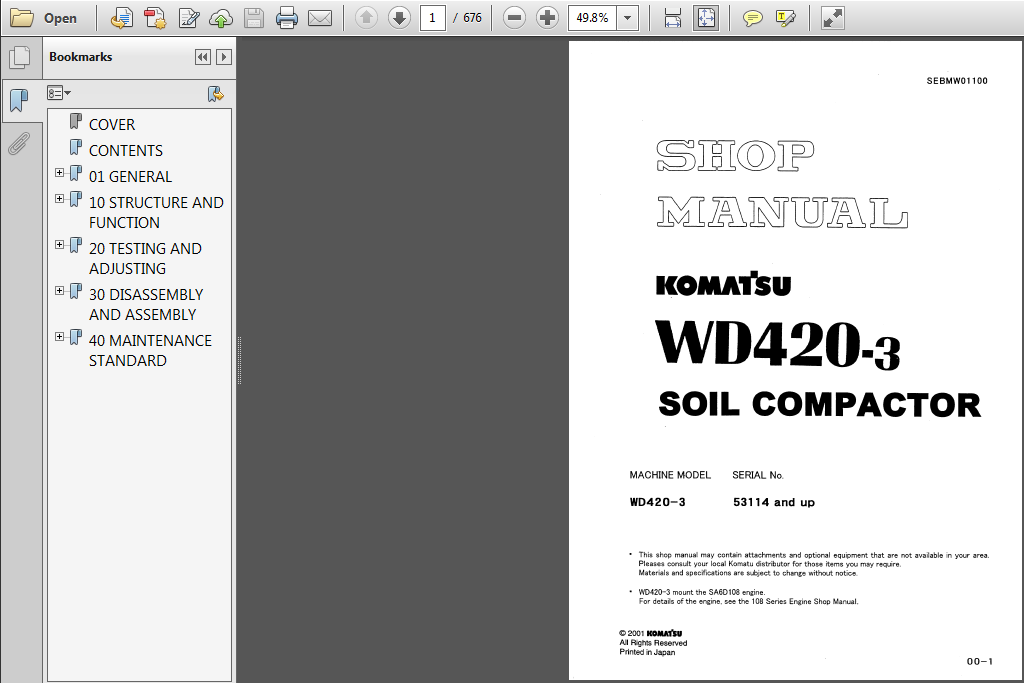Click the WD420-3 model title
Image resolution: width=1024 pixels, height=683 pixels.
tap(778, 344)
